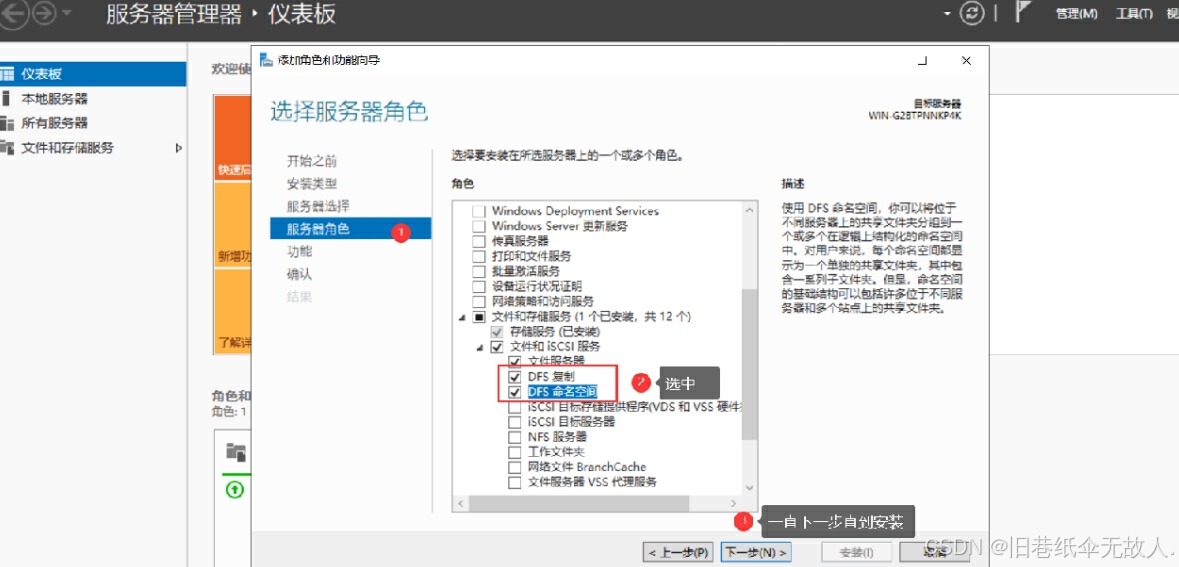Viewport: 1179px width, 567px height.
Task: Check Windows Deployment Services role
Action: click(478, 211)
